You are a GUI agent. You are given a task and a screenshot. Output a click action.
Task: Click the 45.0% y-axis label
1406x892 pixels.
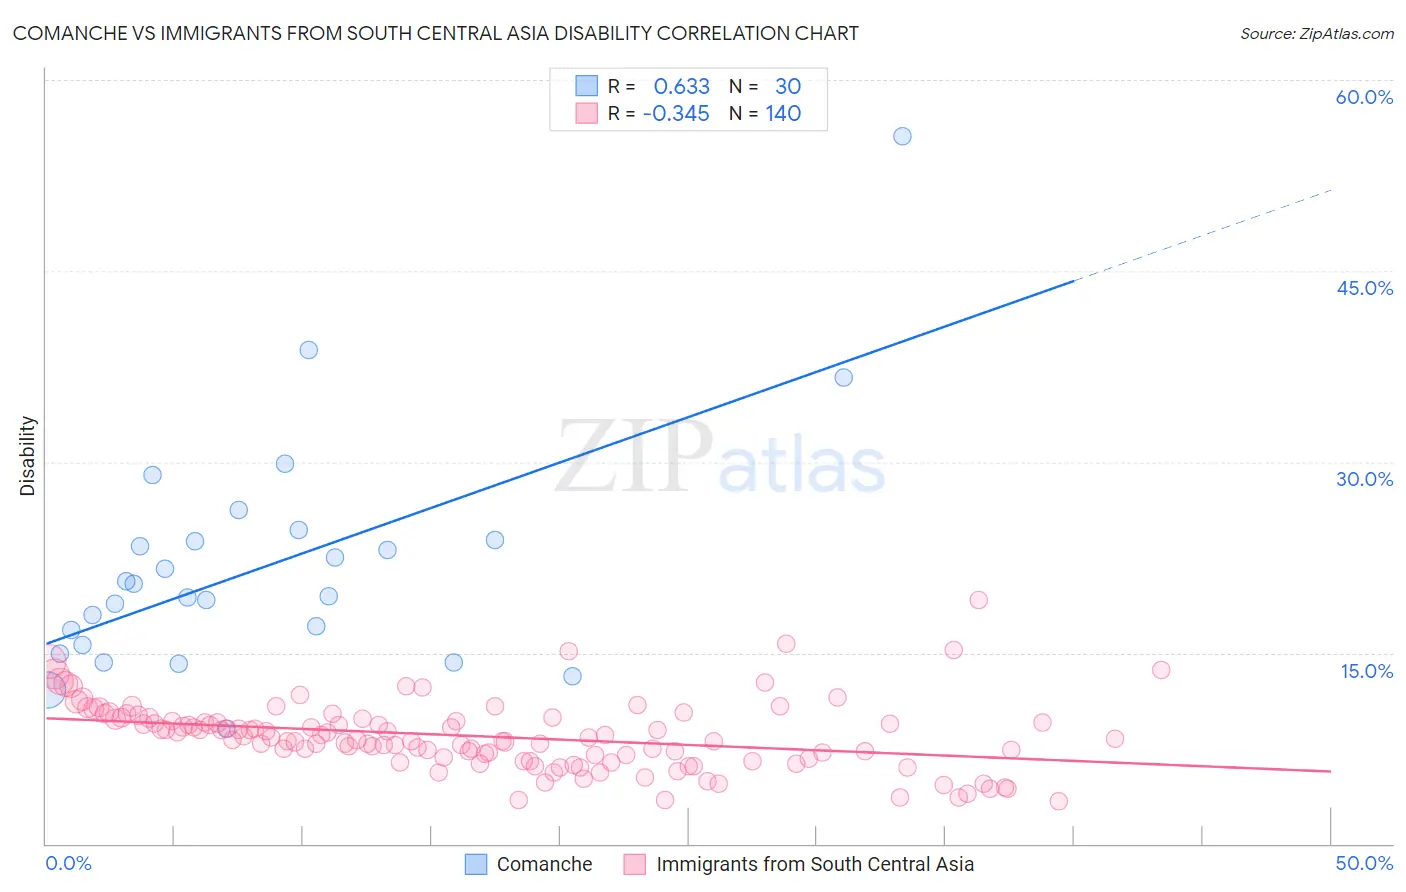1364,288
